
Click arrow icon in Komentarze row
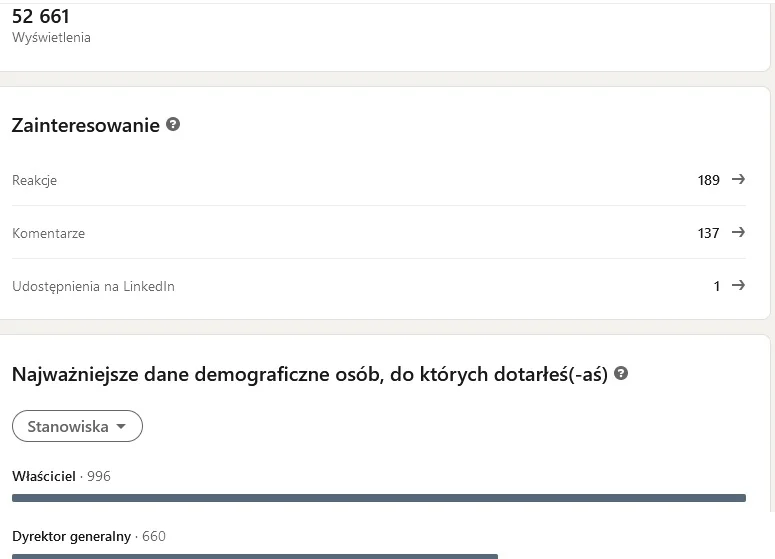coord(738,232)
